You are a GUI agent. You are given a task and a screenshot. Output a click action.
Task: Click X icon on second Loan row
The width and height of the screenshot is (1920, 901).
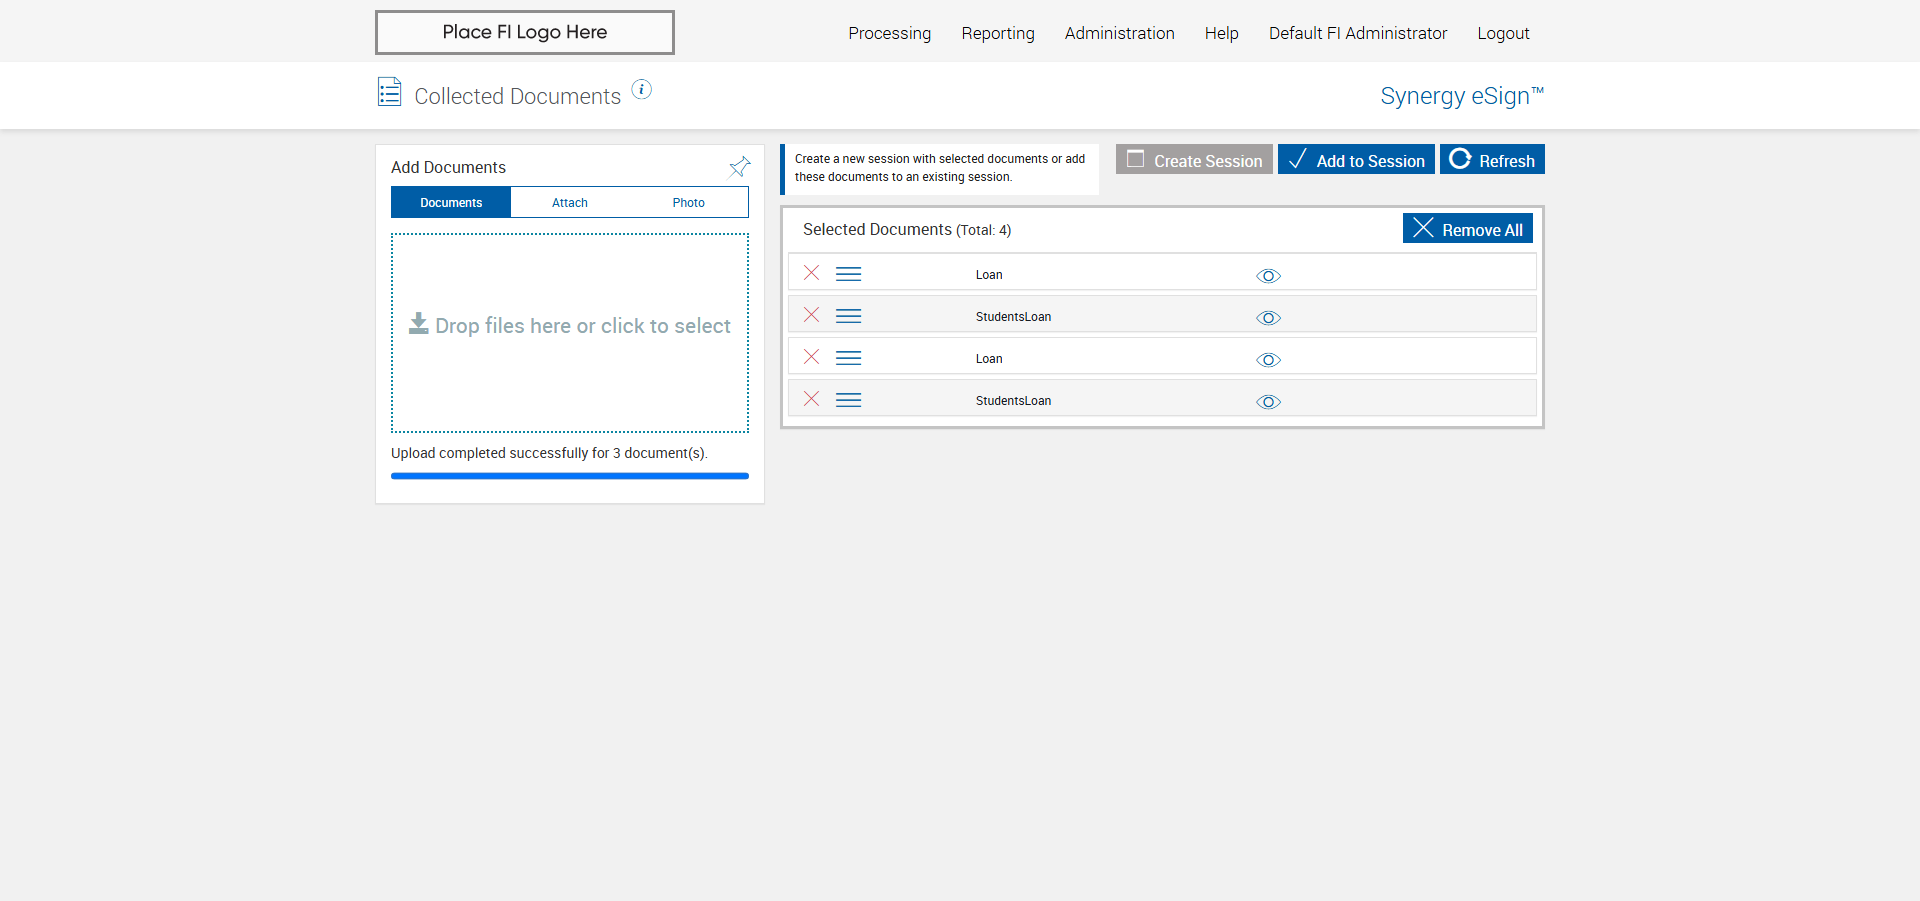[812, 357]
